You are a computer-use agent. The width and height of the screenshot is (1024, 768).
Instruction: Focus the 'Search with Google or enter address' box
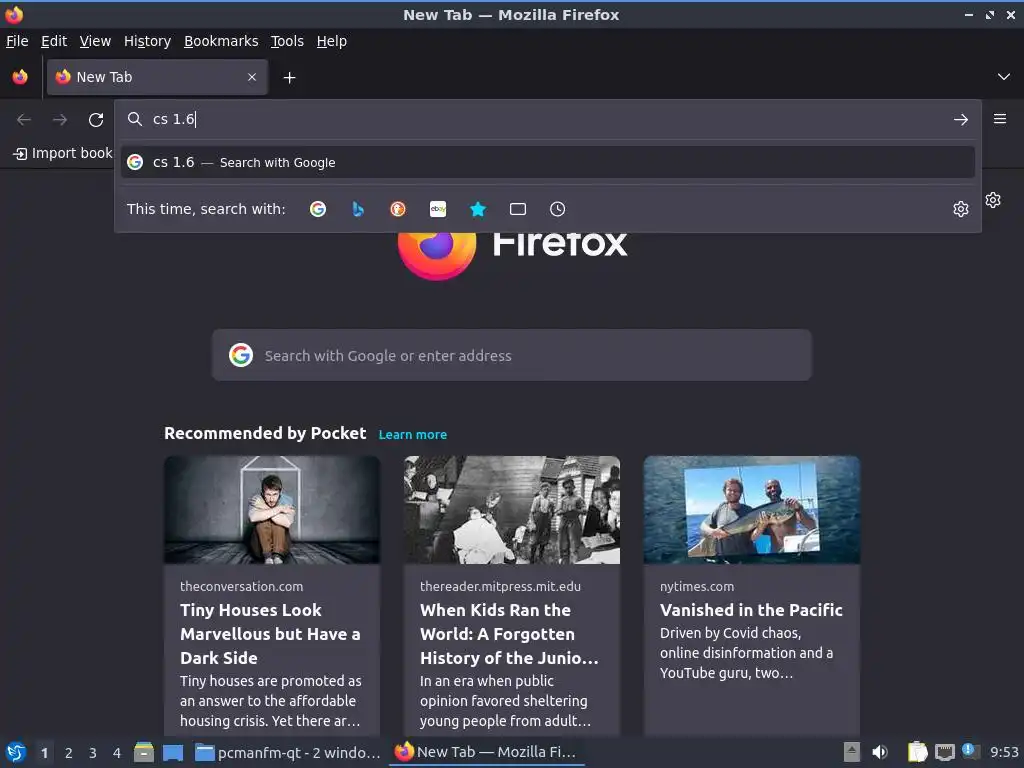pos(511,355)
